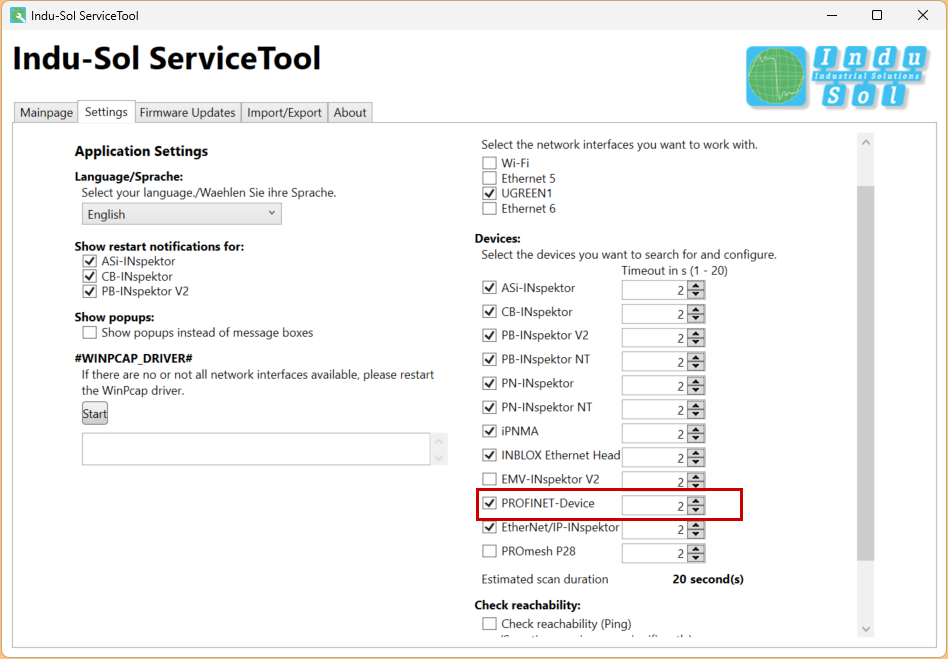The image size is (948, 659).
Task: Decrease the iPNMA timeout with the down arrow
Action: [696, 438]
